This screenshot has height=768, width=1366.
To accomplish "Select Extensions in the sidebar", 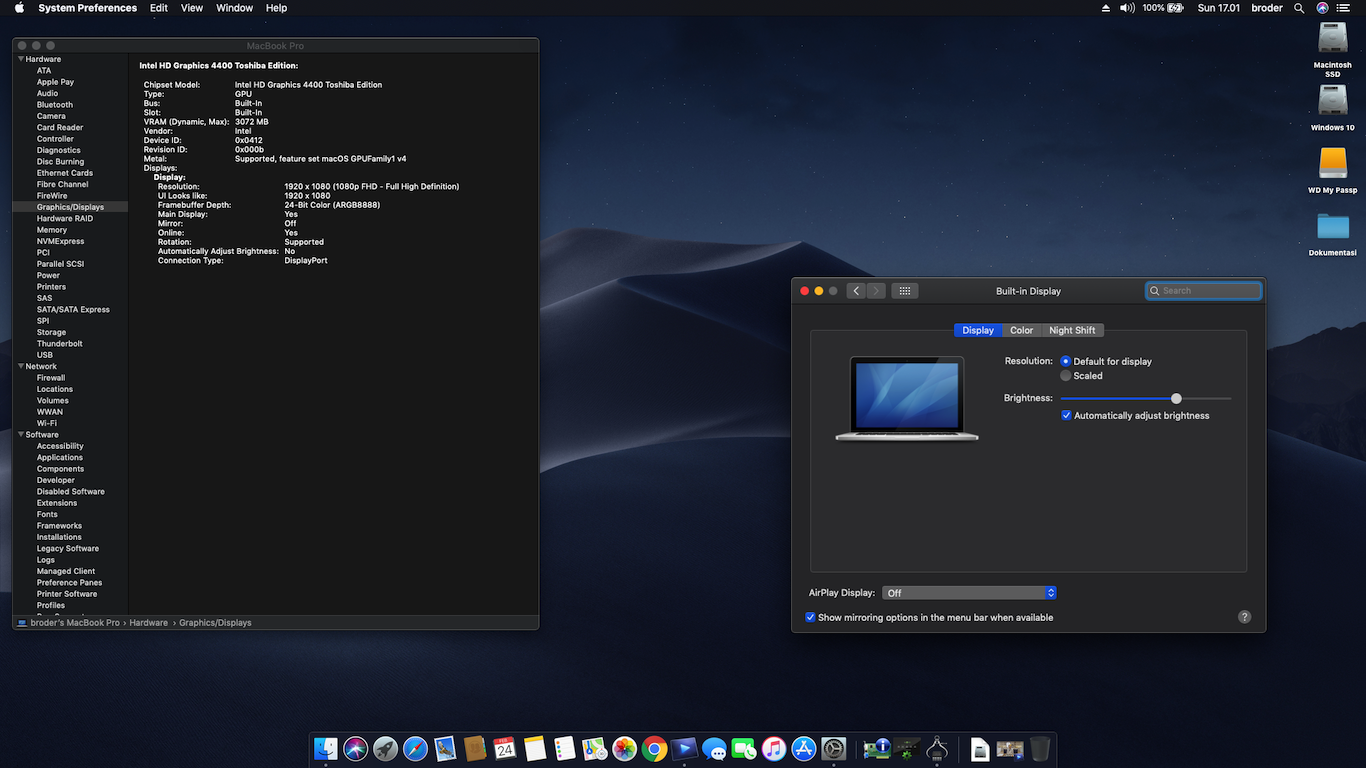I will coord(57,503).
